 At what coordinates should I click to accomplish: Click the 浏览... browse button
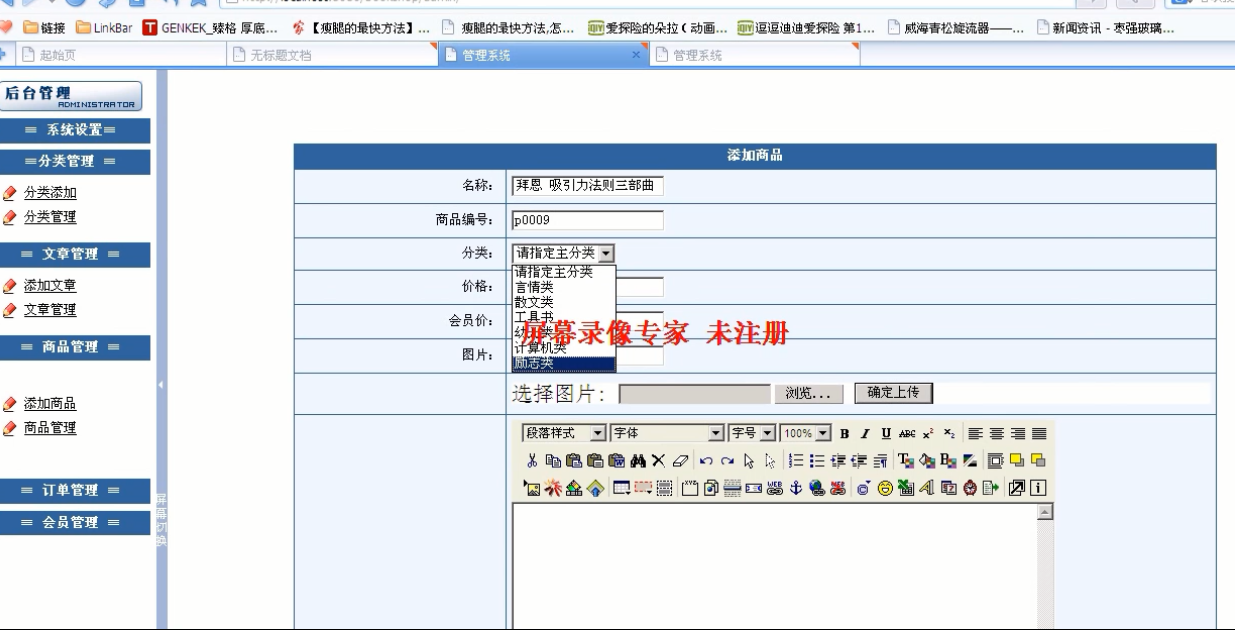point(808,393)
